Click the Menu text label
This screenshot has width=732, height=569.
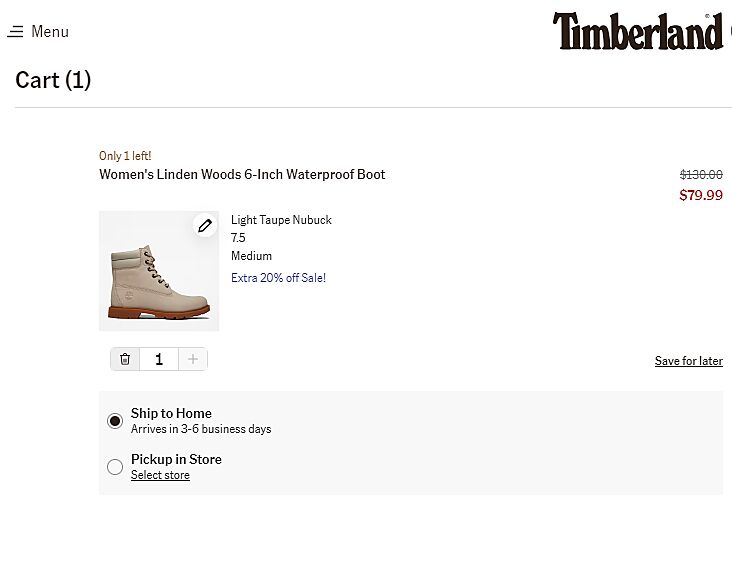(x=50, y=32)
